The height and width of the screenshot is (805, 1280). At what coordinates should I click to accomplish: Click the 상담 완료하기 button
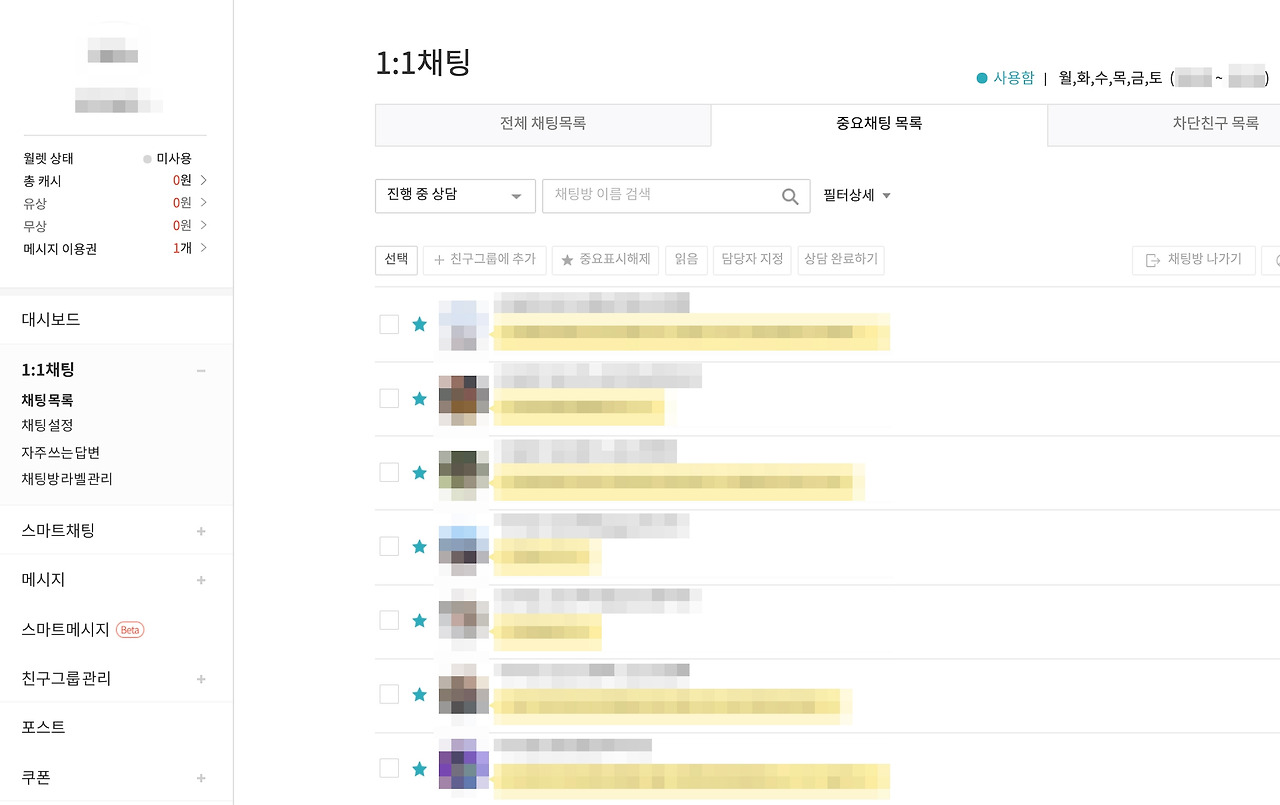(x=840, y=259)
